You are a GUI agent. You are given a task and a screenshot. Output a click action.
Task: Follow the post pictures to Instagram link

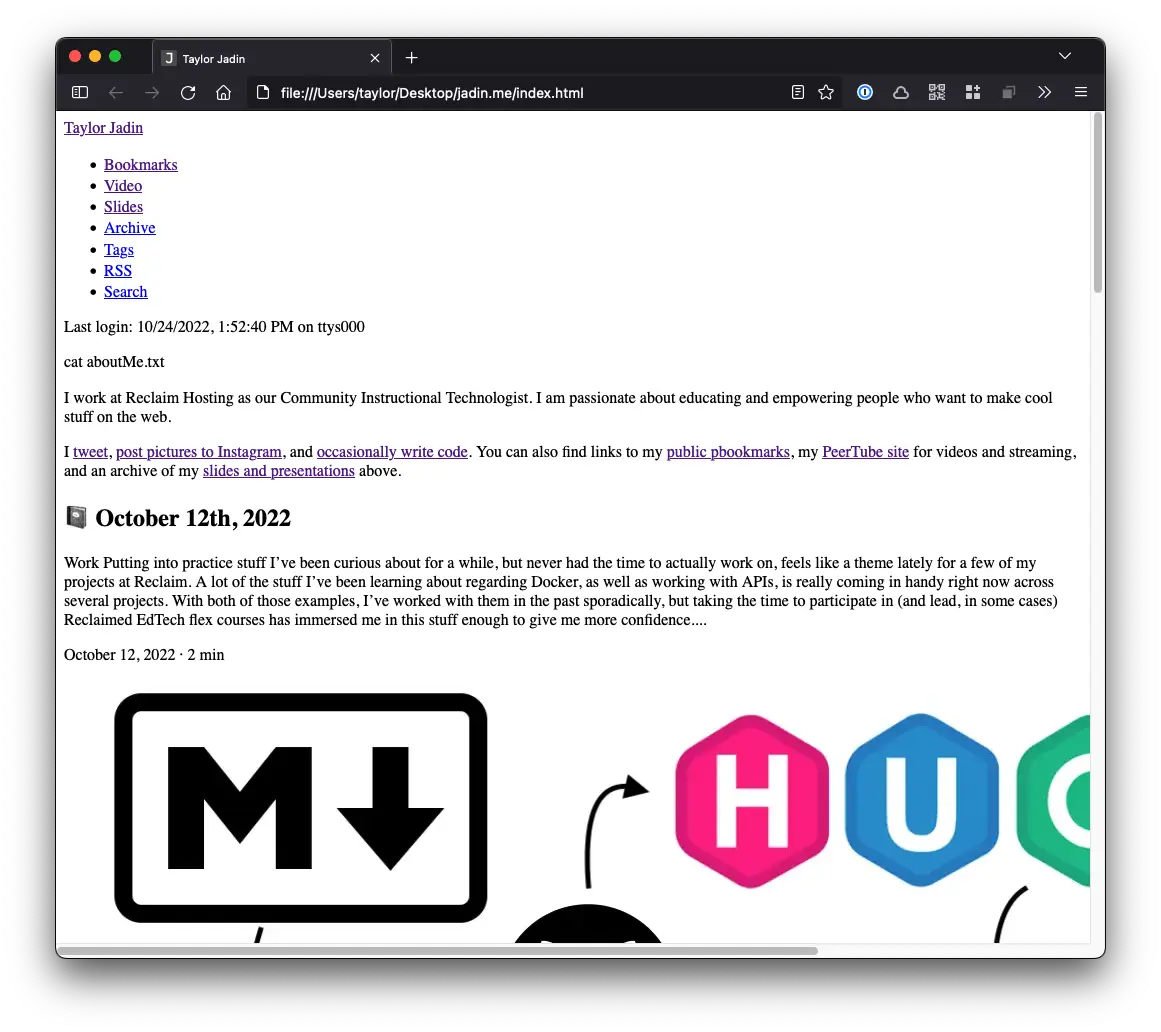tap(198, 452)
